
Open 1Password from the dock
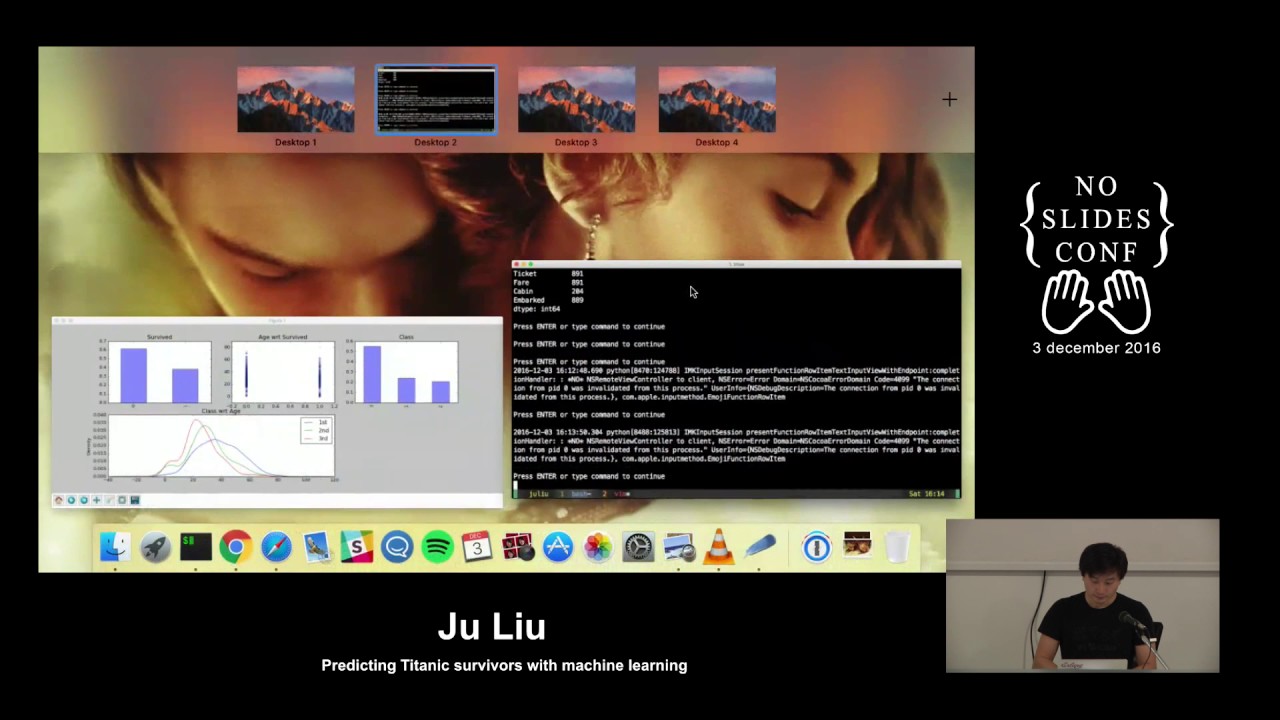pyautogui.click(x=817, y=547)
